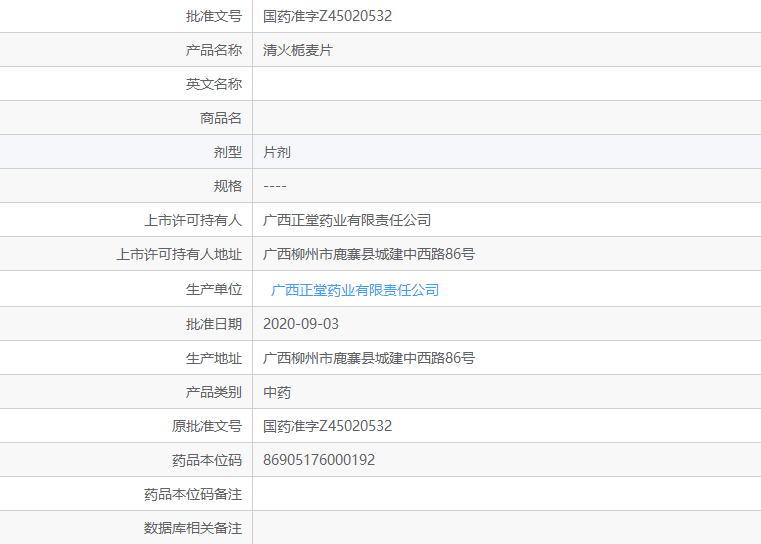Click the 药品本位码 row label
Screen dimensions: 761x544
pyautogui.click(x=207, y=460)
